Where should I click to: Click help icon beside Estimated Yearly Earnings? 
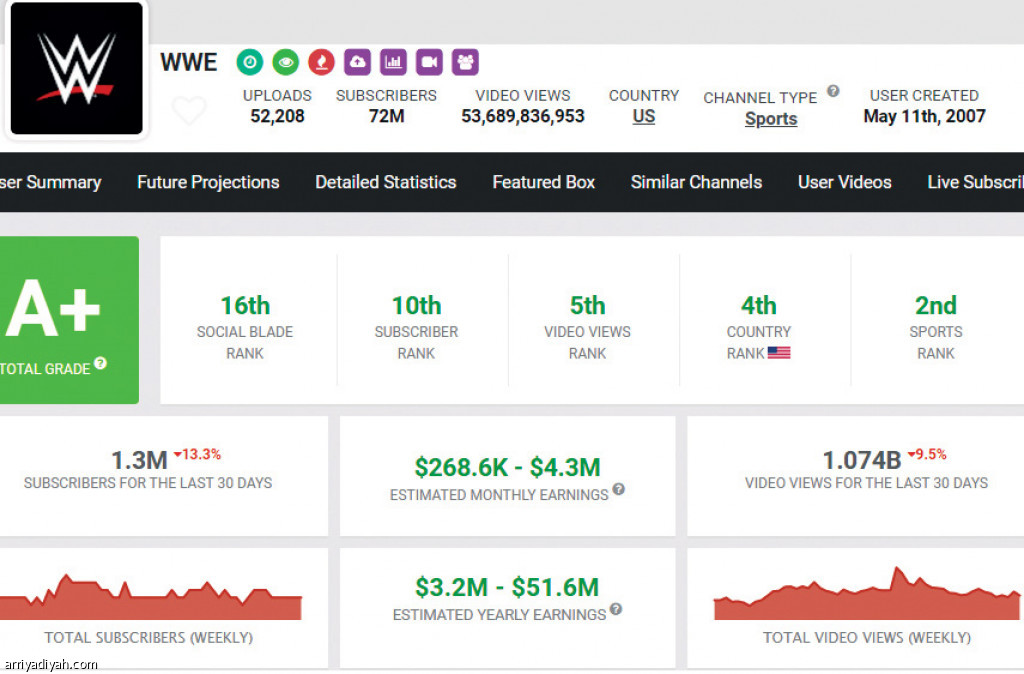coord(616,609)
